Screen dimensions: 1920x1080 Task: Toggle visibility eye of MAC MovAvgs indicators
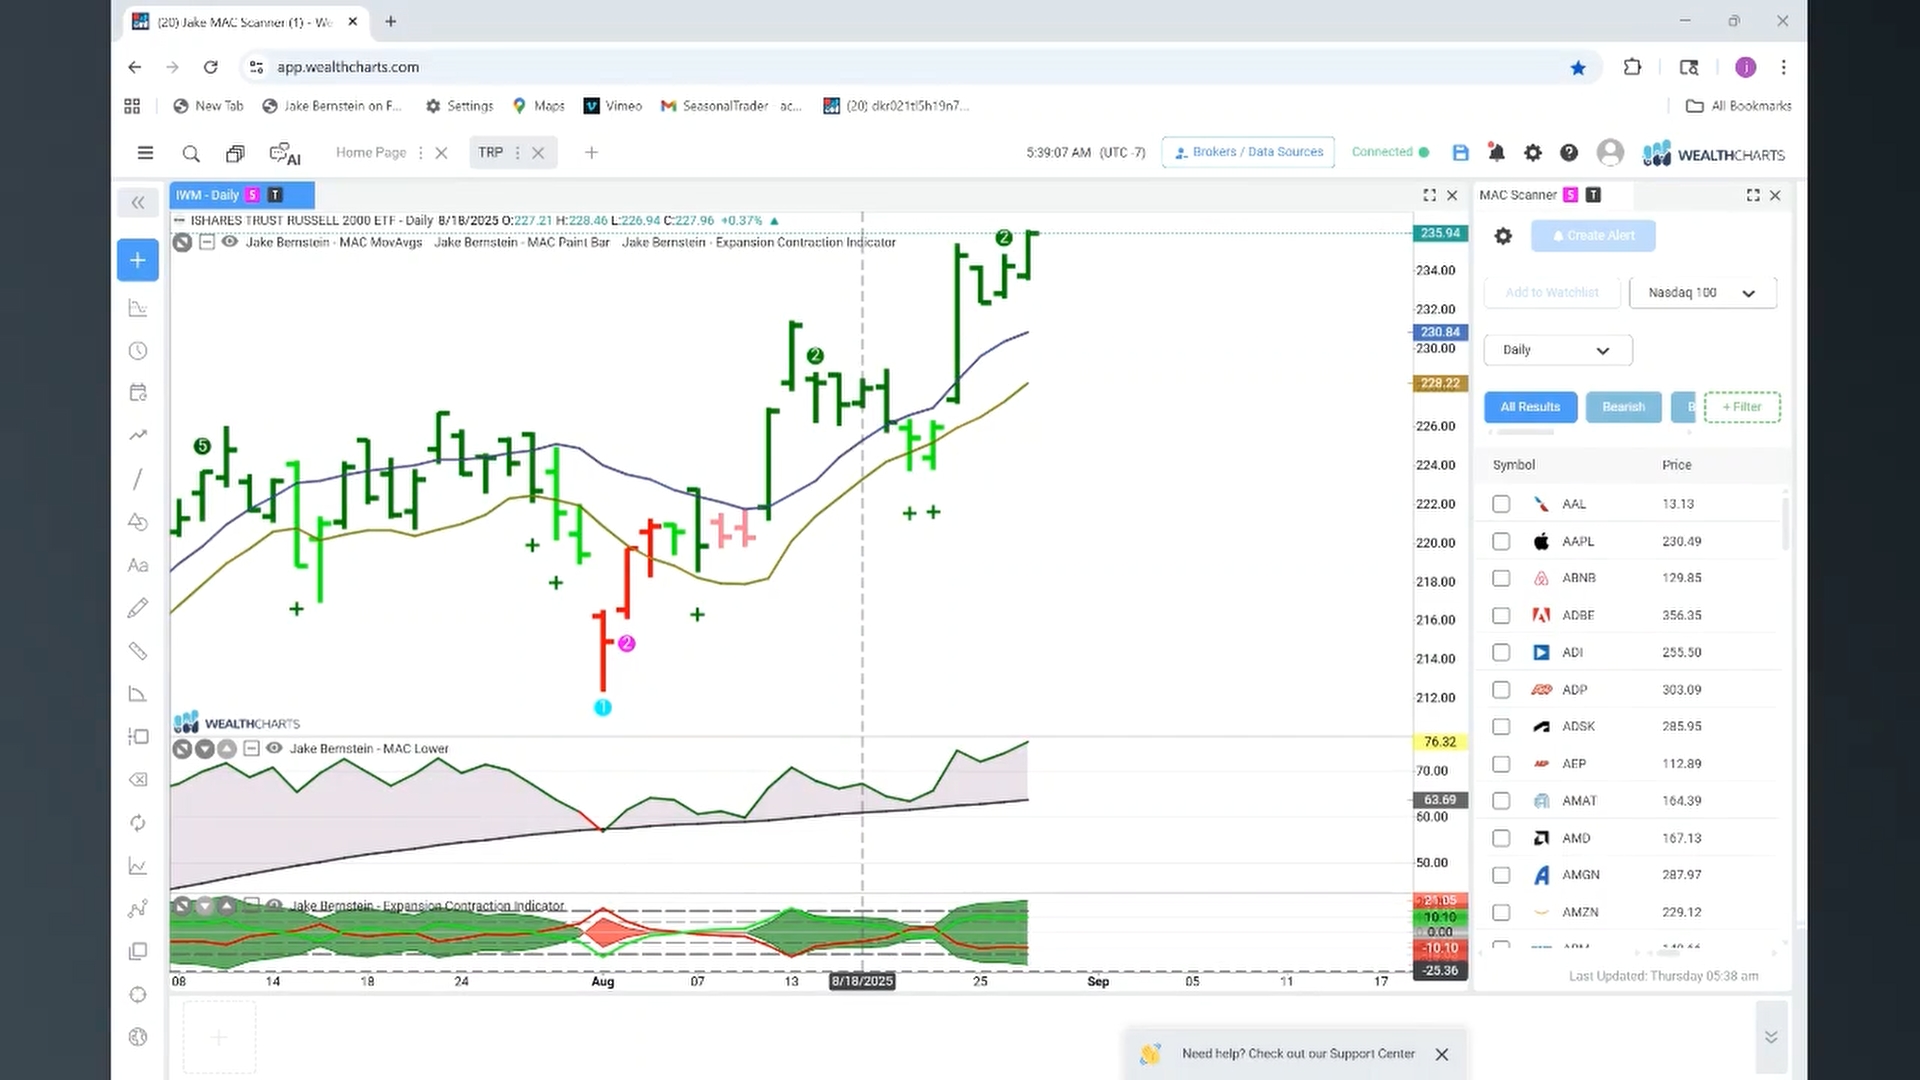[x=230, y=242]
